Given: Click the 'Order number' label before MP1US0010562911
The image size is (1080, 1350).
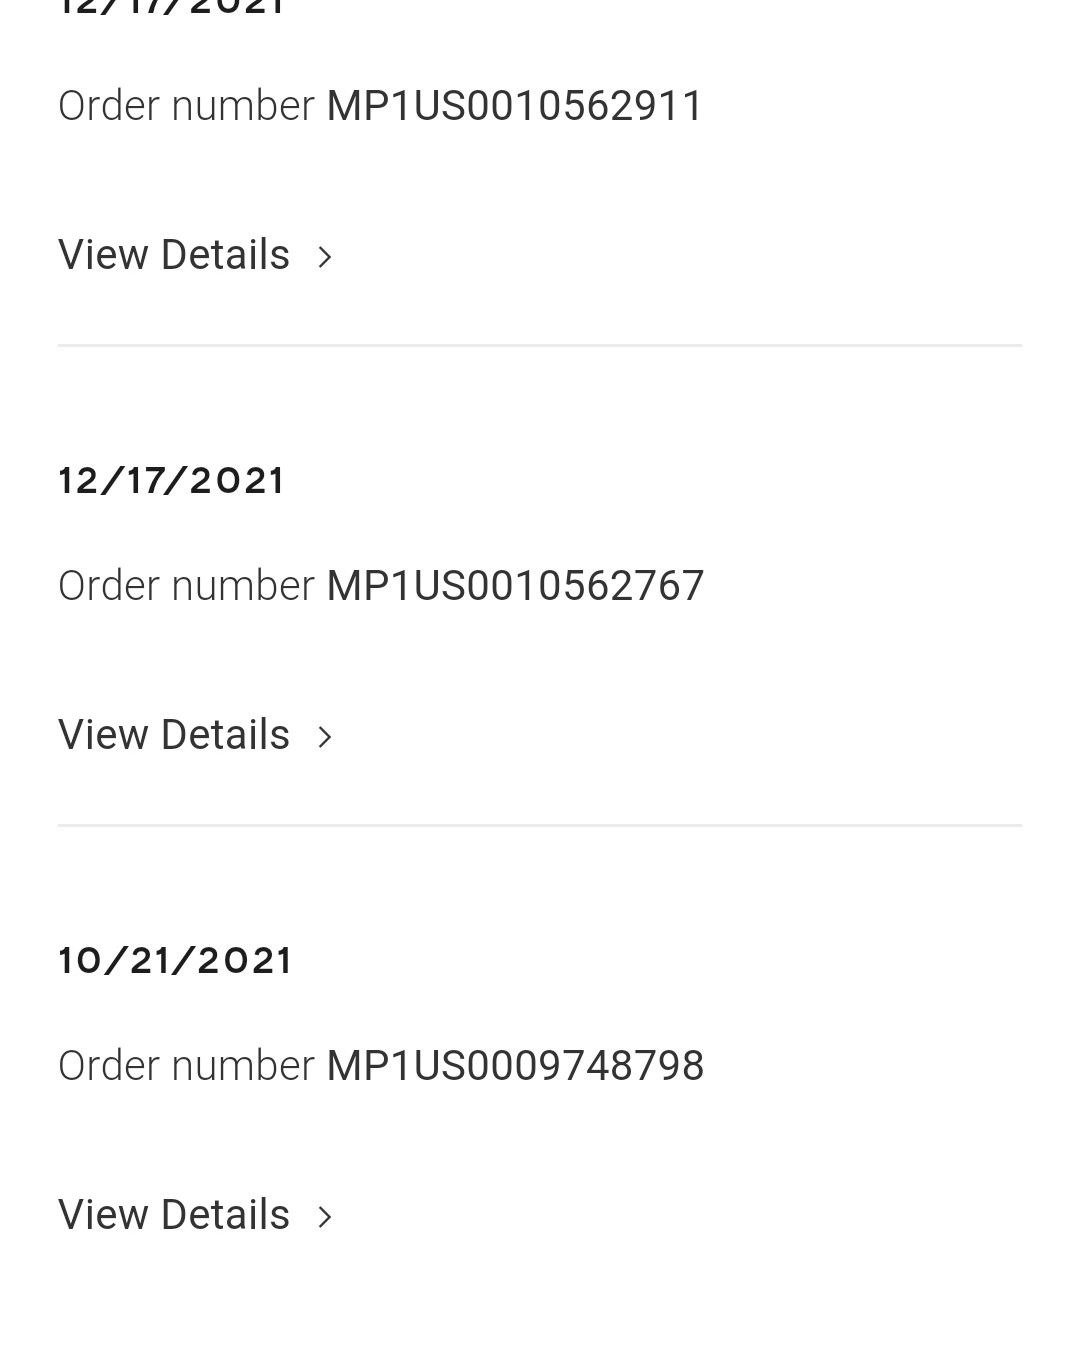Looking at the screenshot, I should pyautogui.click(x=186, y=106).
